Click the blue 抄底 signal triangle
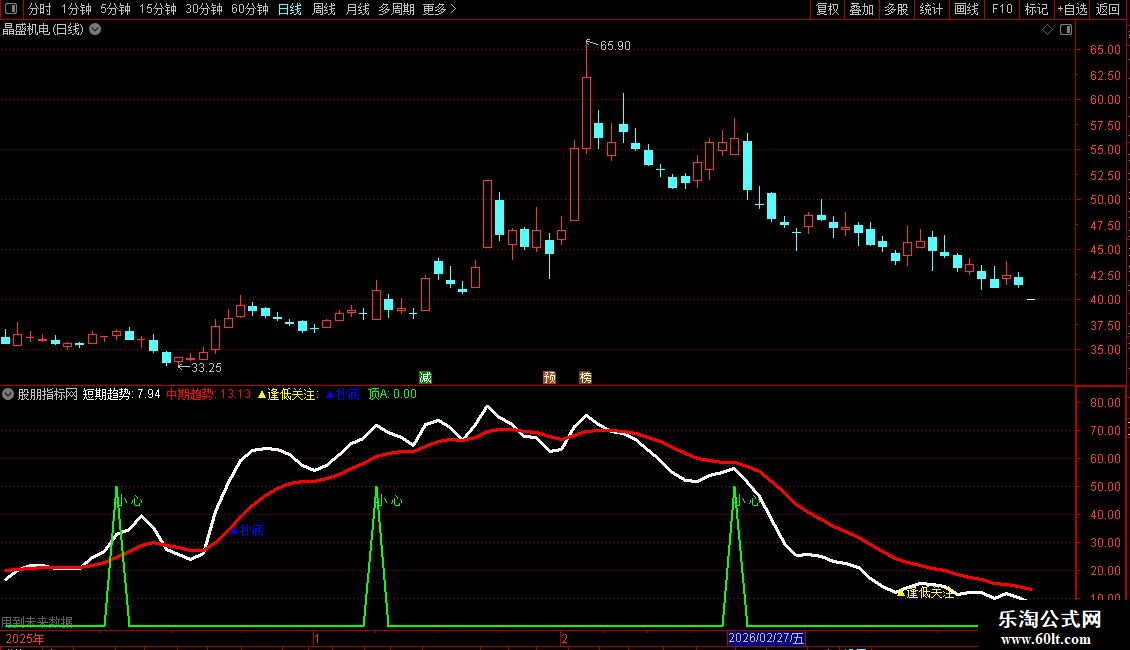This screenshot has width=1130, height=650. (235, 529)
